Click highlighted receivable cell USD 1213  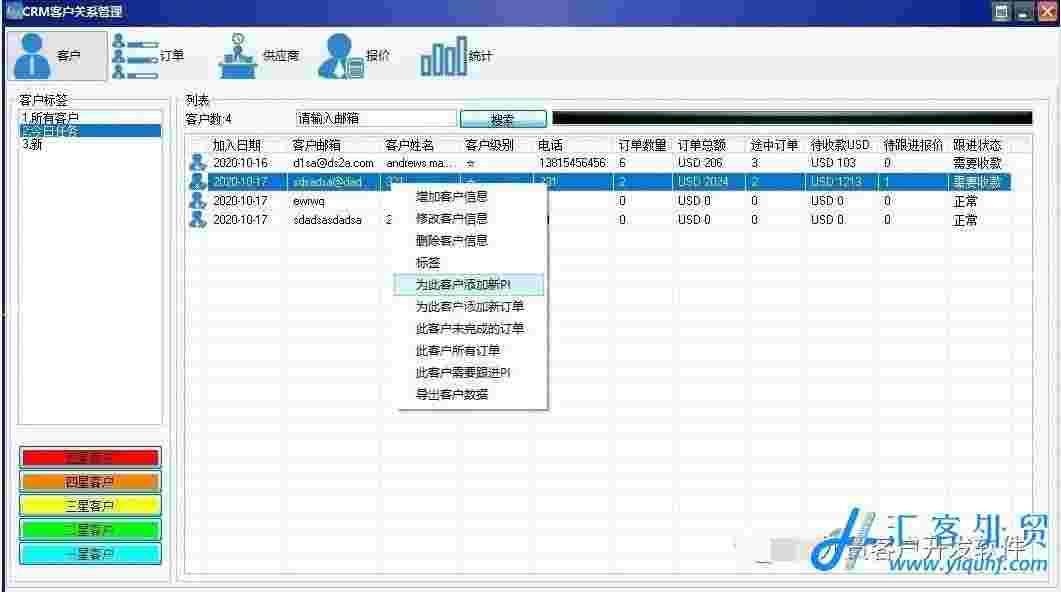[836, 181]
